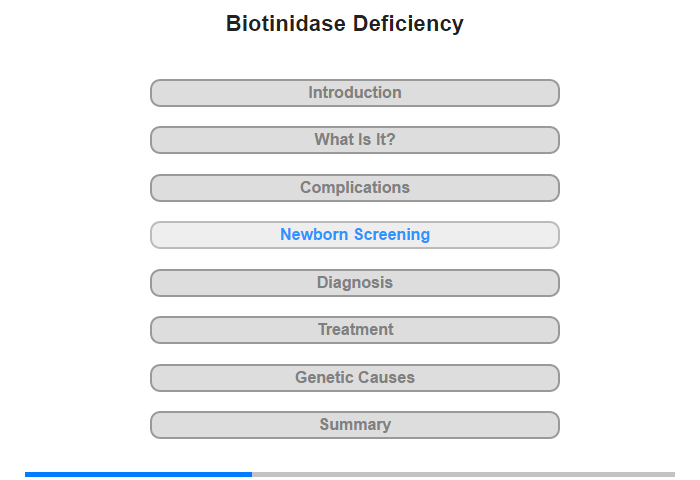Go to the What Is It? section

pos(355,140)
